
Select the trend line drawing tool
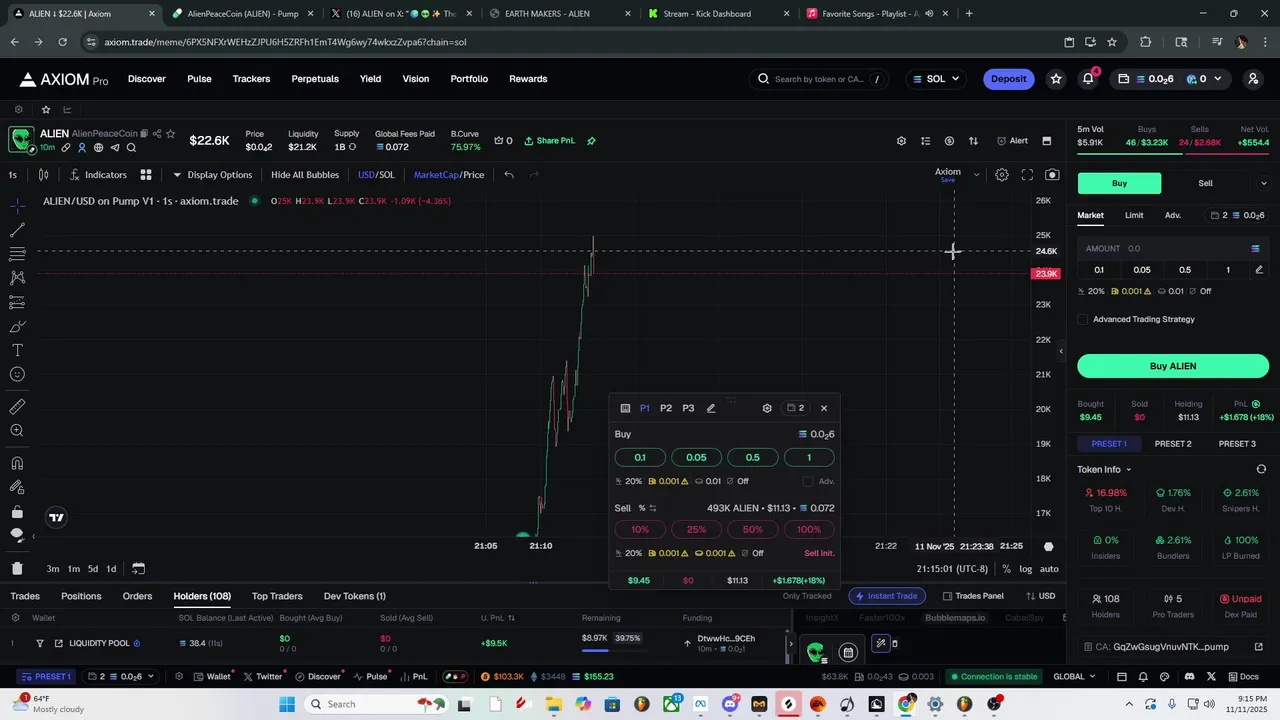tap(17, 229)
